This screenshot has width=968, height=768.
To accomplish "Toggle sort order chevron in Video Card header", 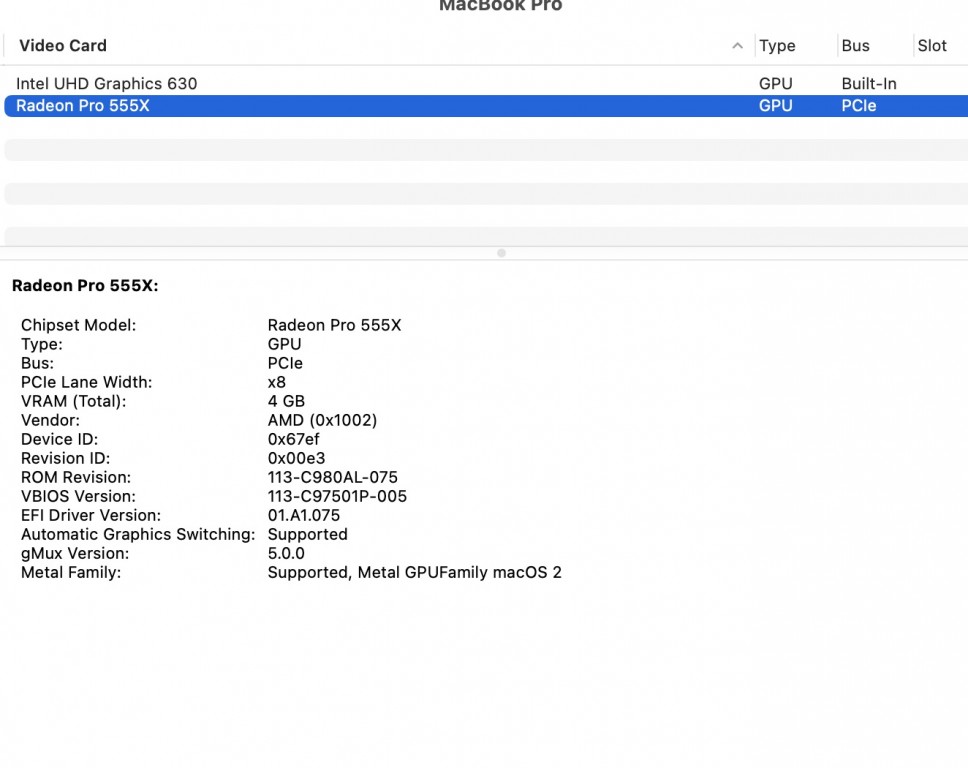I will point(737,46).
